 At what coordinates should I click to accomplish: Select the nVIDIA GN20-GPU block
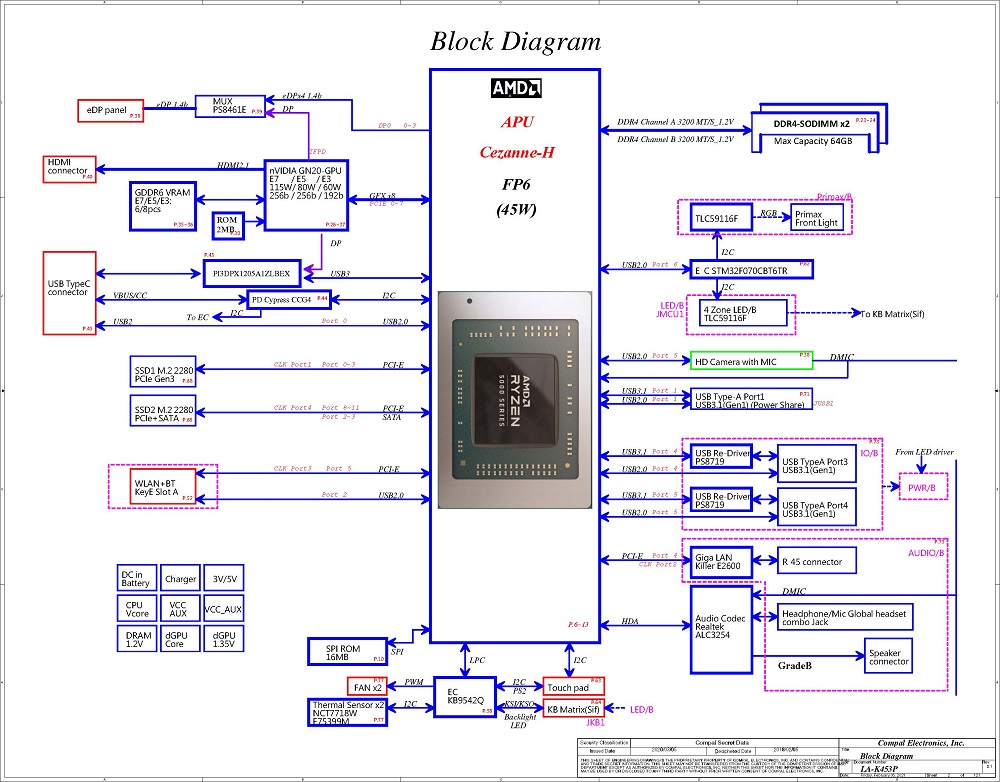tap(306, 195)
